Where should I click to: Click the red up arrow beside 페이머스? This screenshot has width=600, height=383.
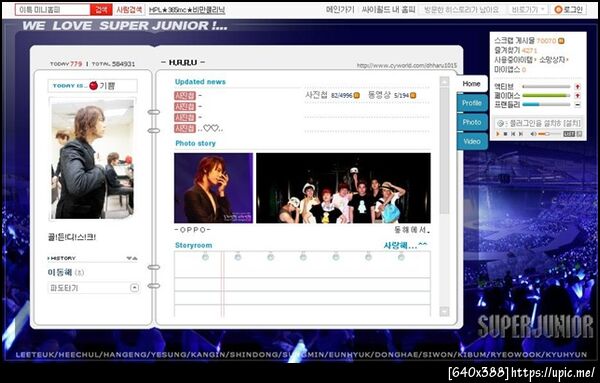[x=577, y=95]
